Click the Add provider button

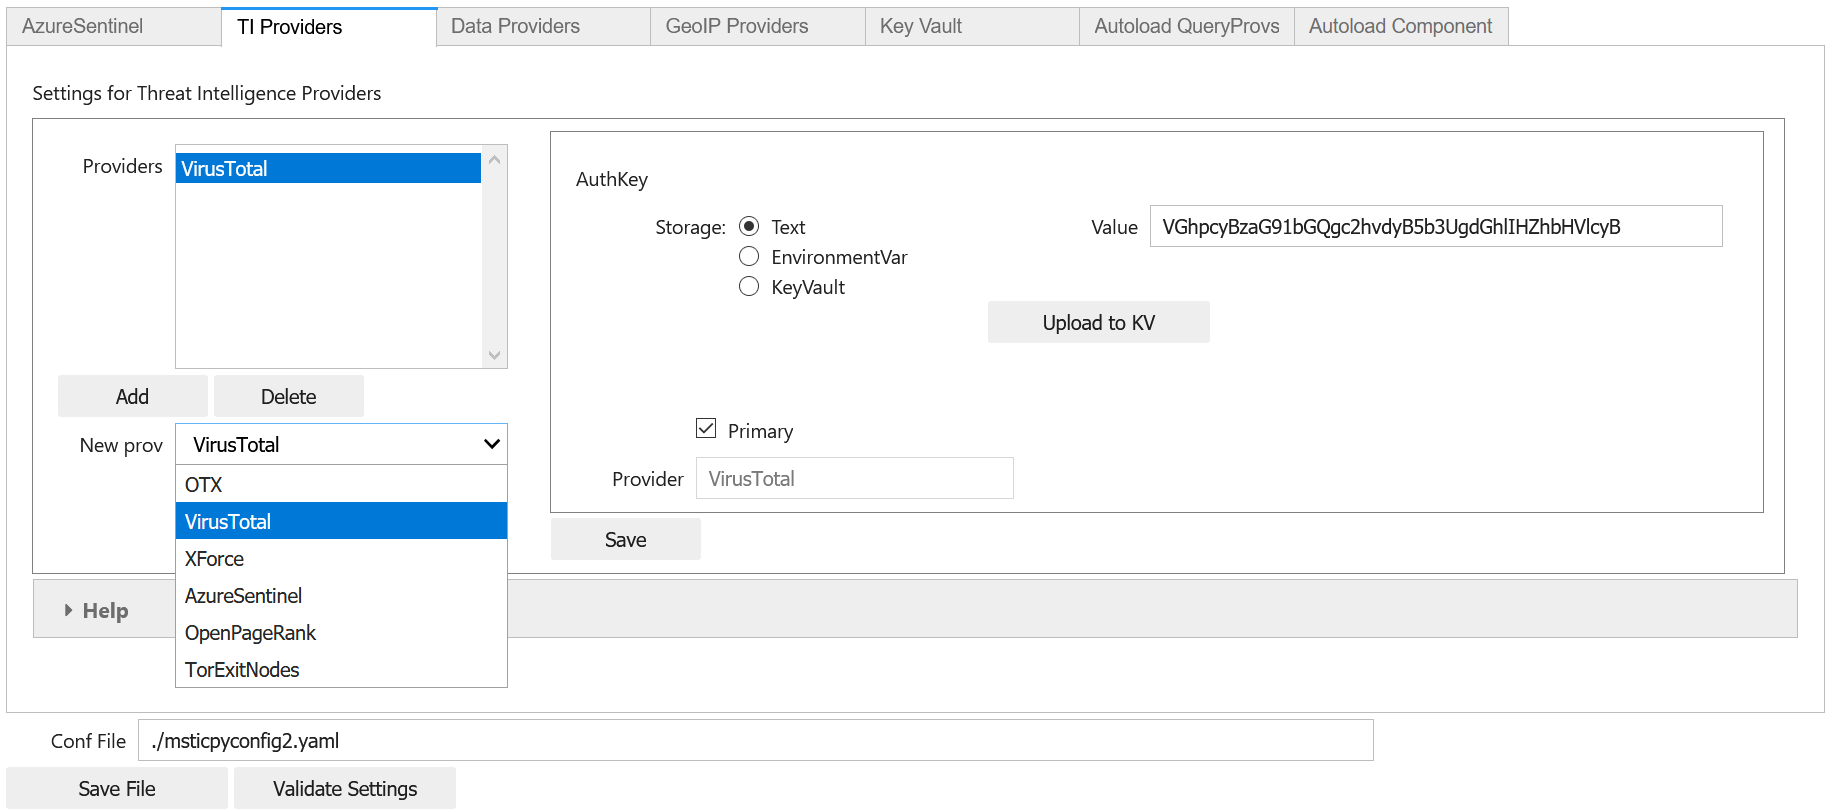tap(132, 396)
